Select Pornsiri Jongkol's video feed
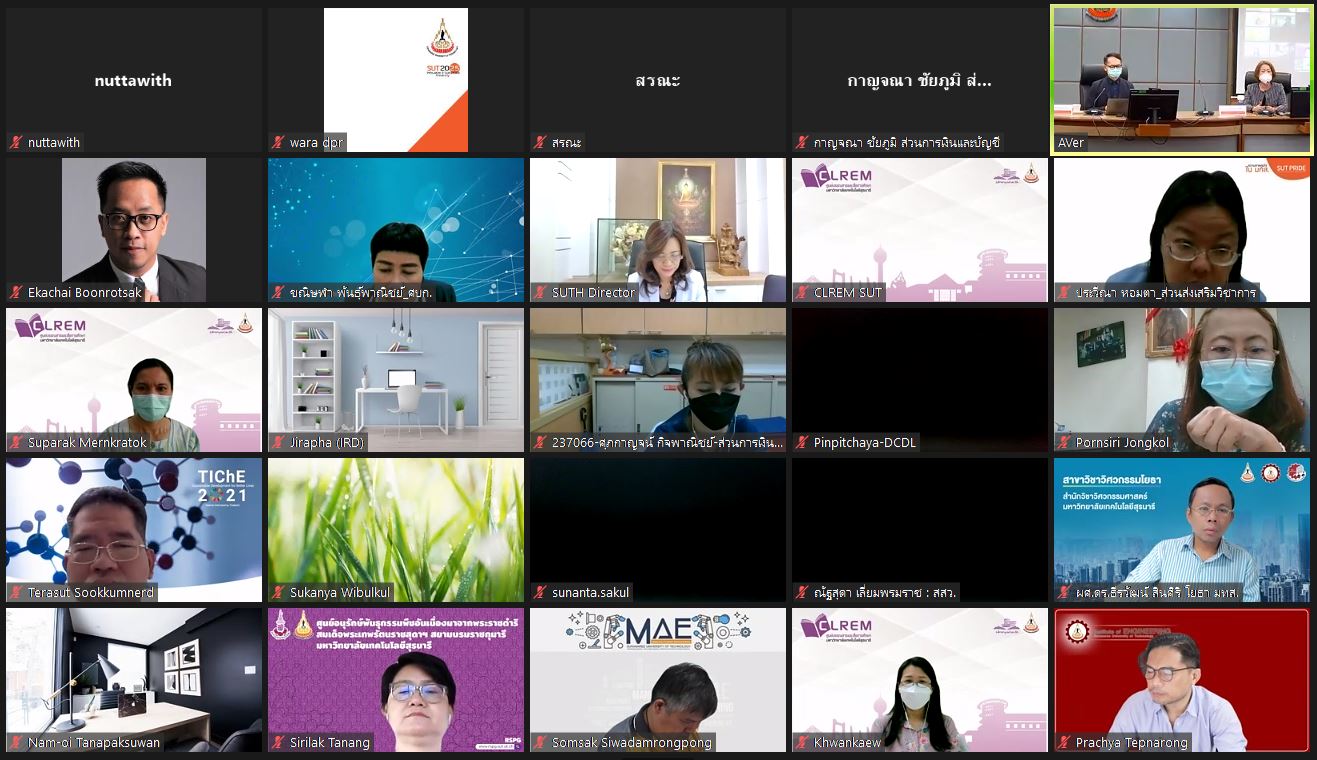Image resolution: width=1317 pixels, height=760 pixels. tap(1182, 380)
